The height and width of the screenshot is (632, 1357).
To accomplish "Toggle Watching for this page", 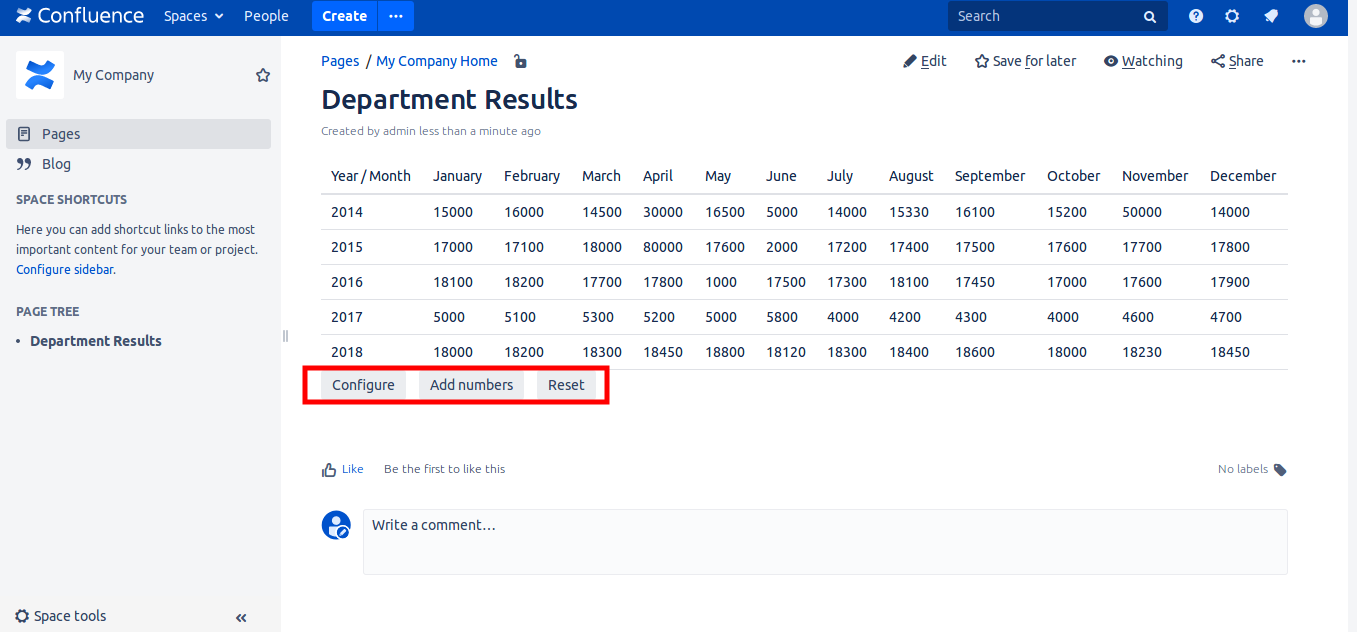I will pos(1143,61).
